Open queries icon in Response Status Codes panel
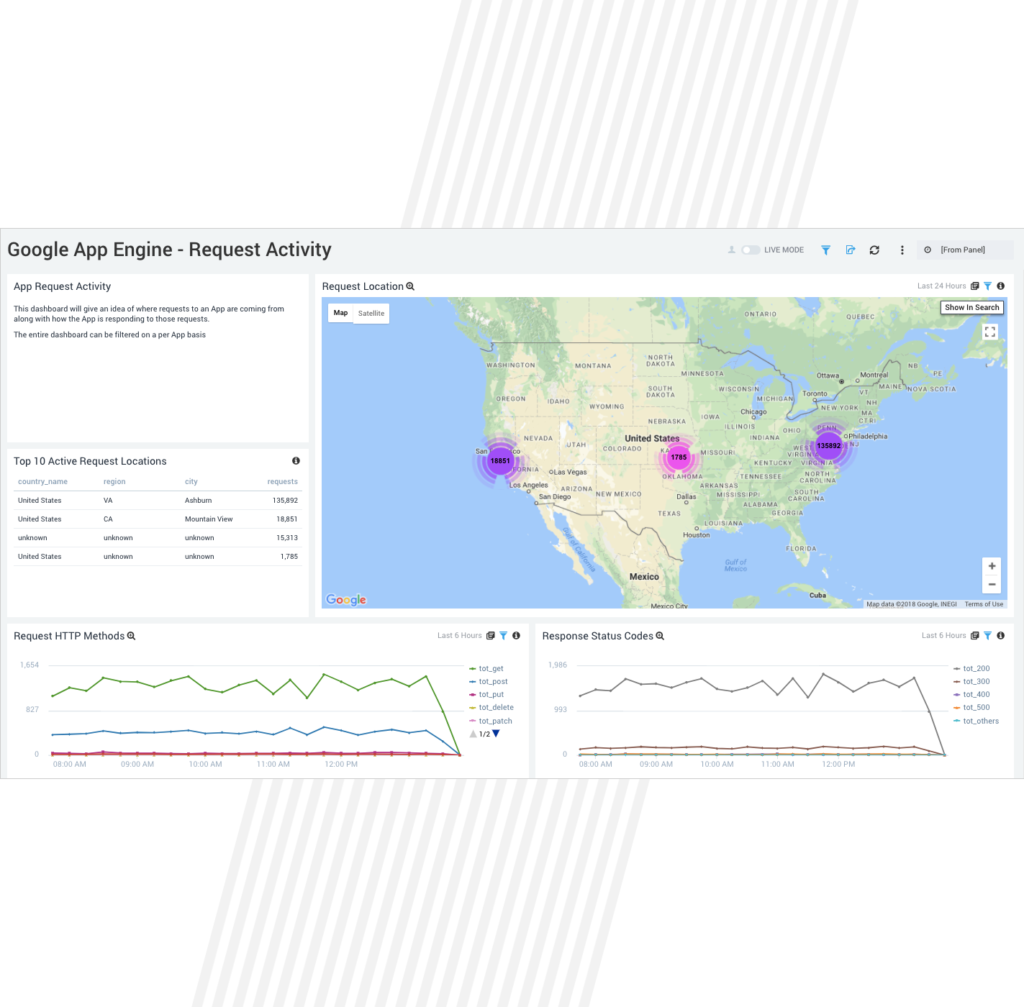The width and height of the screenshot is (1024, 1007). 974,635
